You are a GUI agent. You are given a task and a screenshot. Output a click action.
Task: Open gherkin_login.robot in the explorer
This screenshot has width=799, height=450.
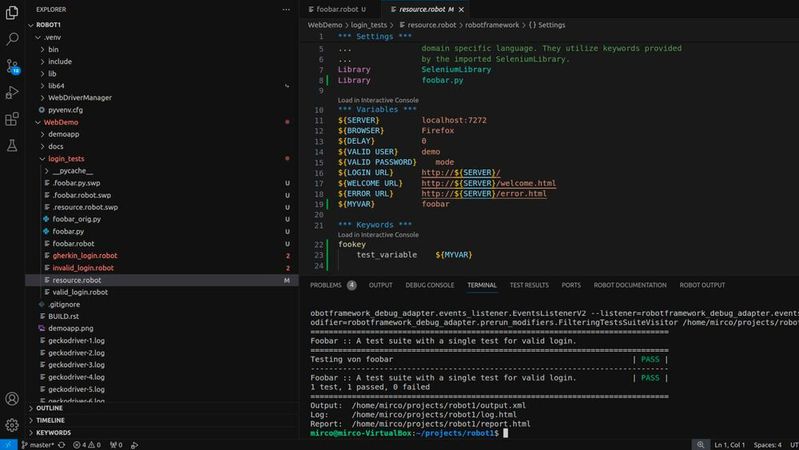[85, 256]
